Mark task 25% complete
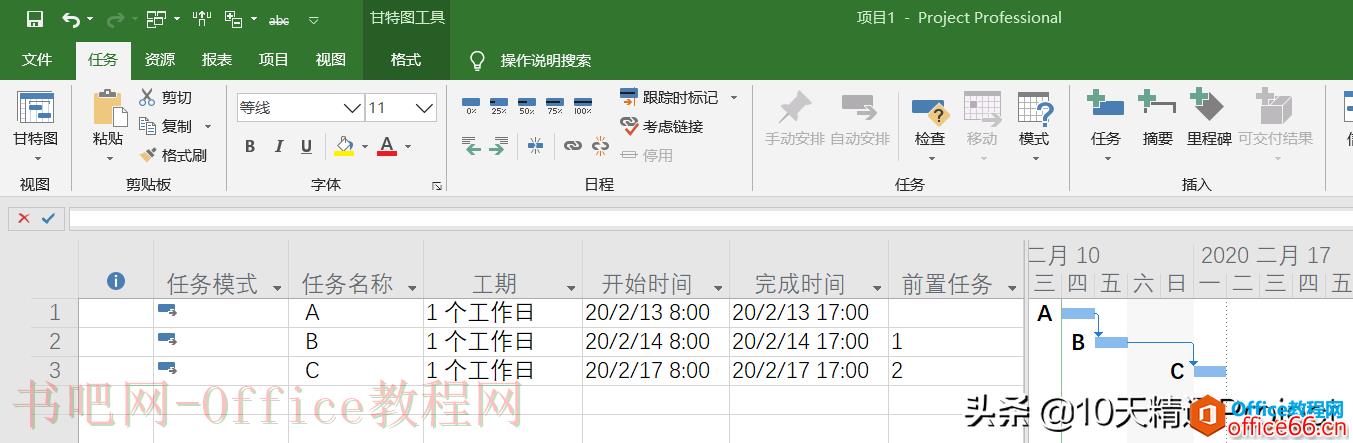Image resolution: width=1353 pixels, height=443 pixels. click(499, 104)
